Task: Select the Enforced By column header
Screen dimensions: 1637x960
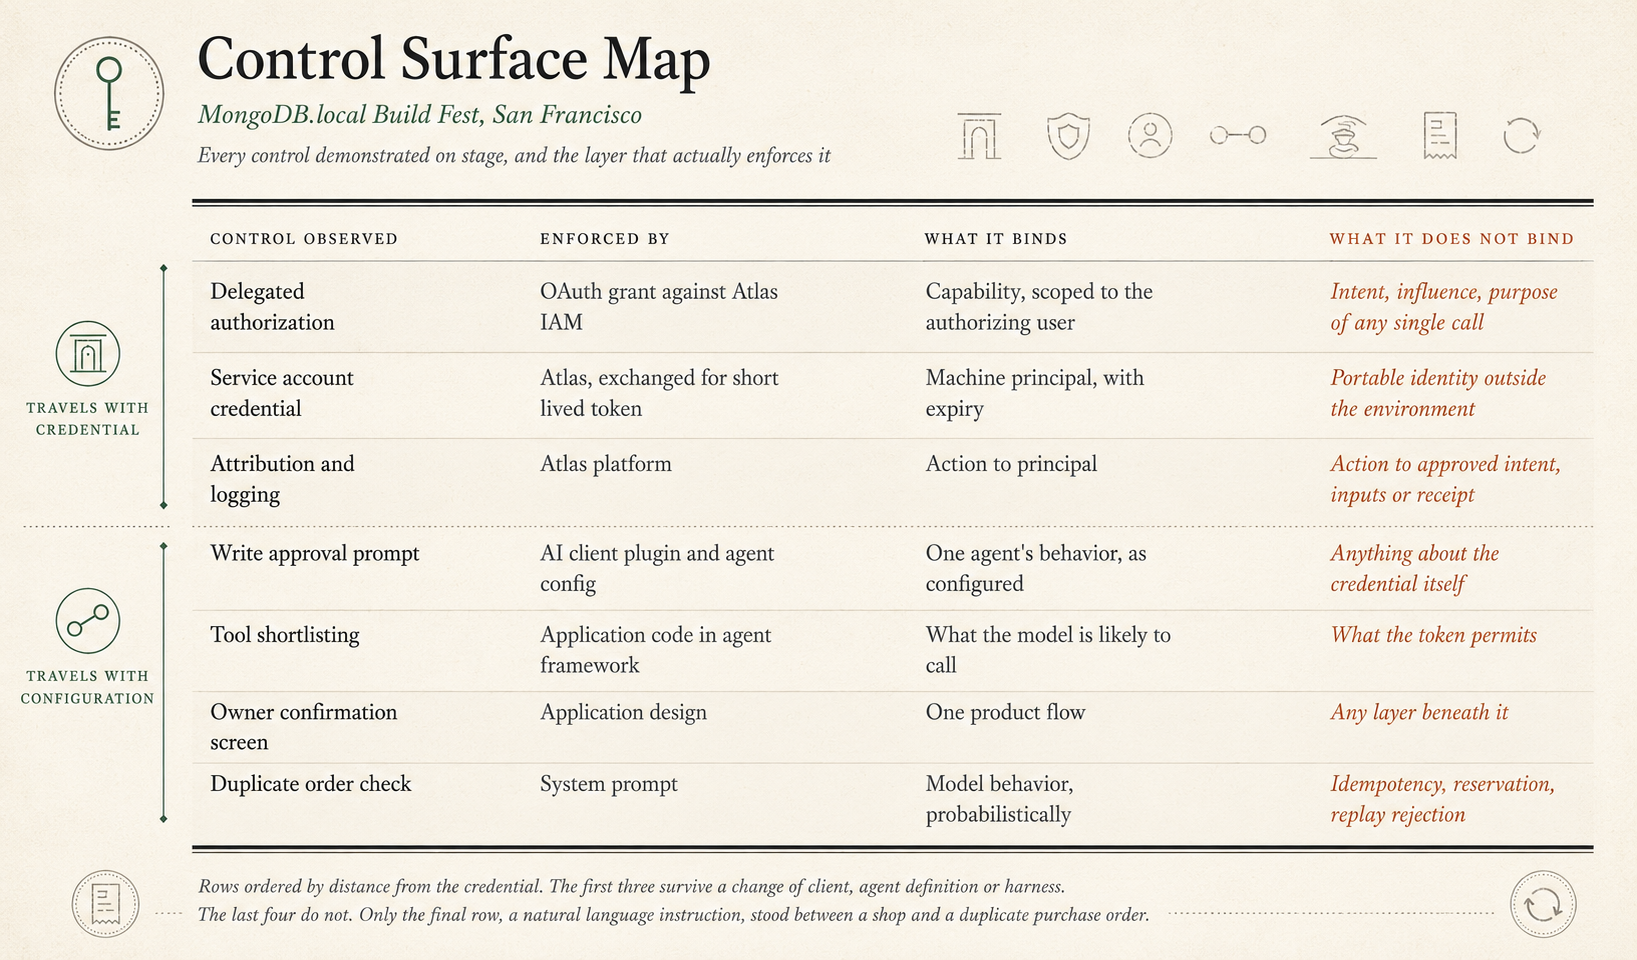Action: click(x=605, y=239)
